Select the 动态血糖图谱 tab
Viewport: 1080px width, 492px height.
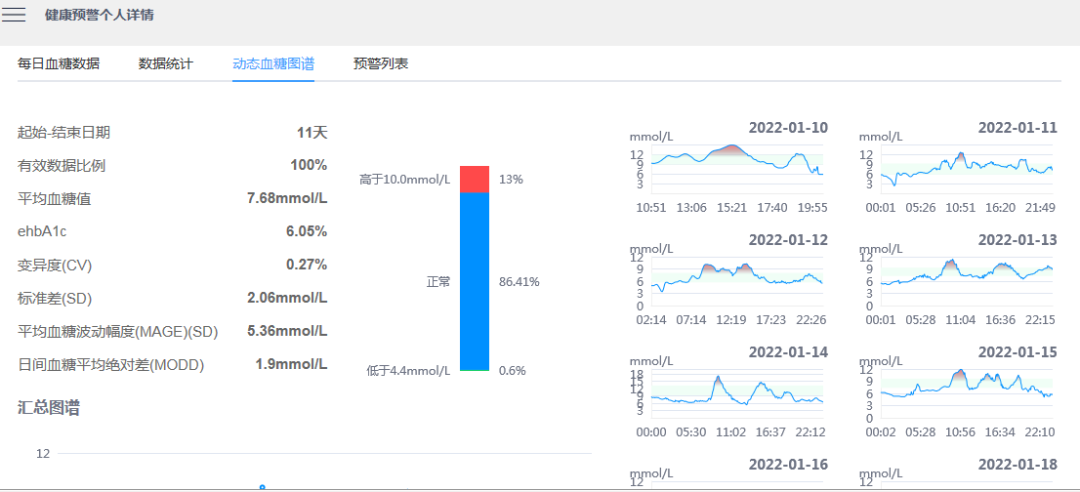coord(273,64)
